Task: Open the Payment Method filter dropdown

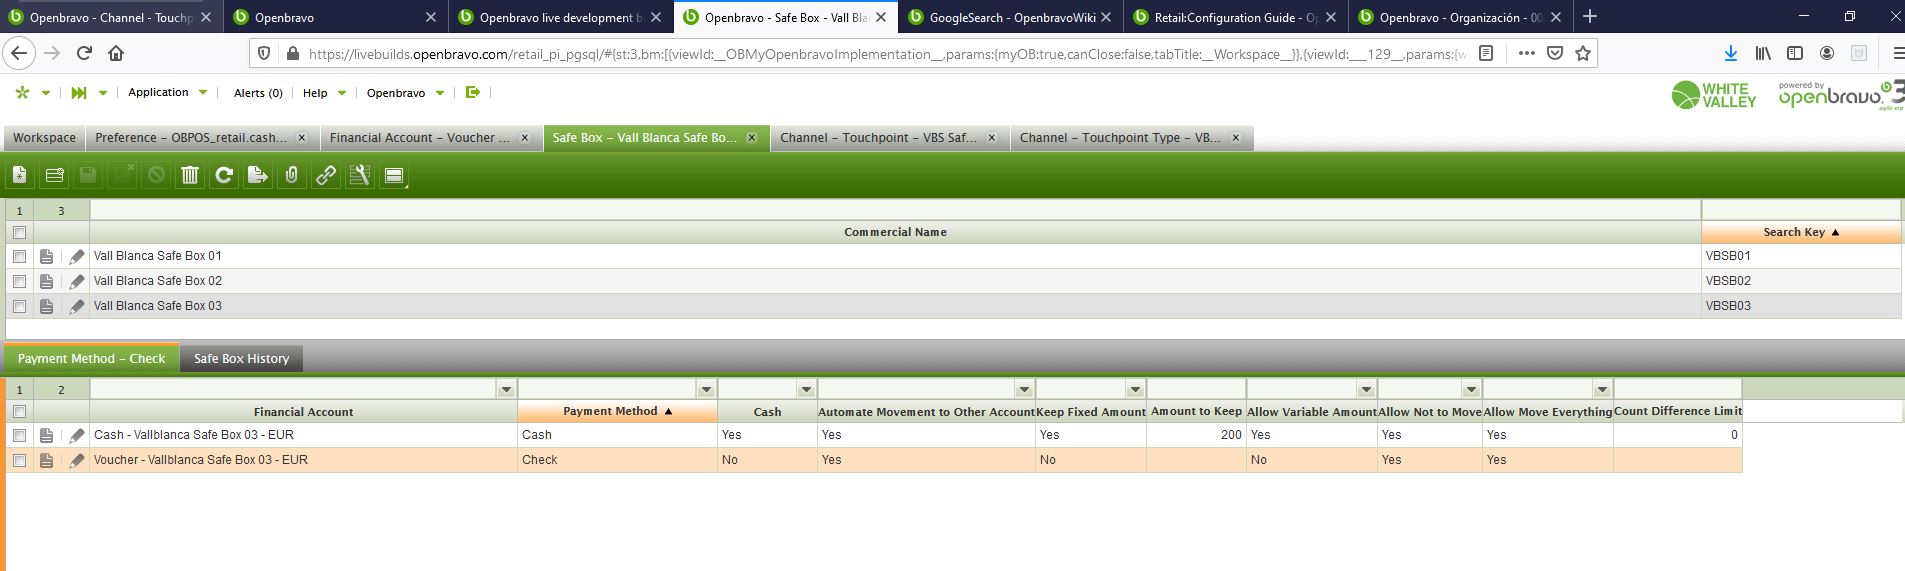Action: point(706,389)
